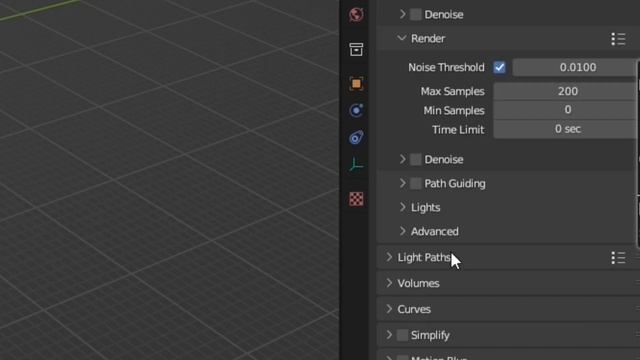Open Light Paths presets menu

click(x=618, y=258)
